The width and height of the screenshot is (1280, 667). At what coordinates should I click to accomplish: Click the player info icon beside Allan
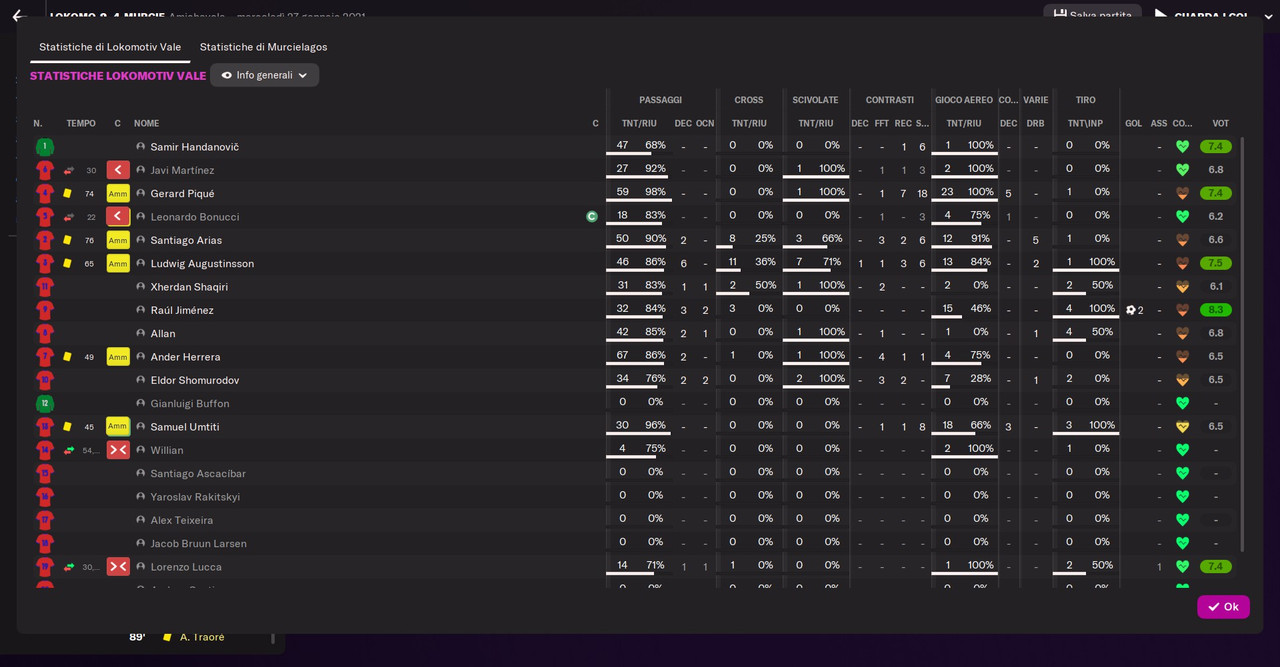click(x=141, y=333)
